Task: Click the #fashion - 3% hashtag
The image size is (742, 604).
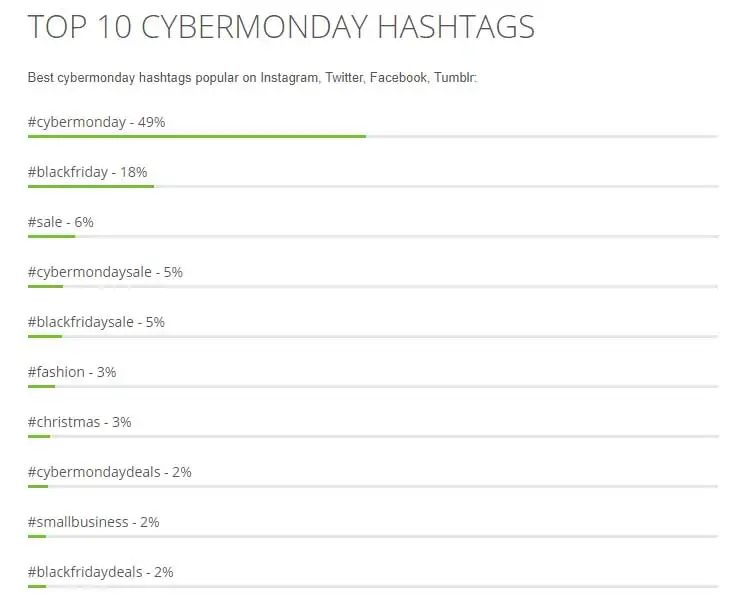Action: [72, 372]
